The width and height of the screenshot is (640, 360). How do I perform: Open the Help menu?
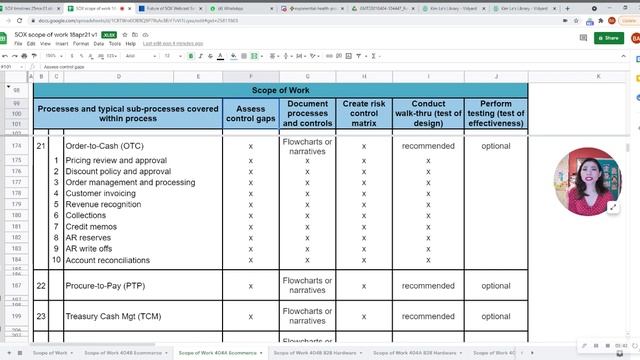tap(131, 44)
